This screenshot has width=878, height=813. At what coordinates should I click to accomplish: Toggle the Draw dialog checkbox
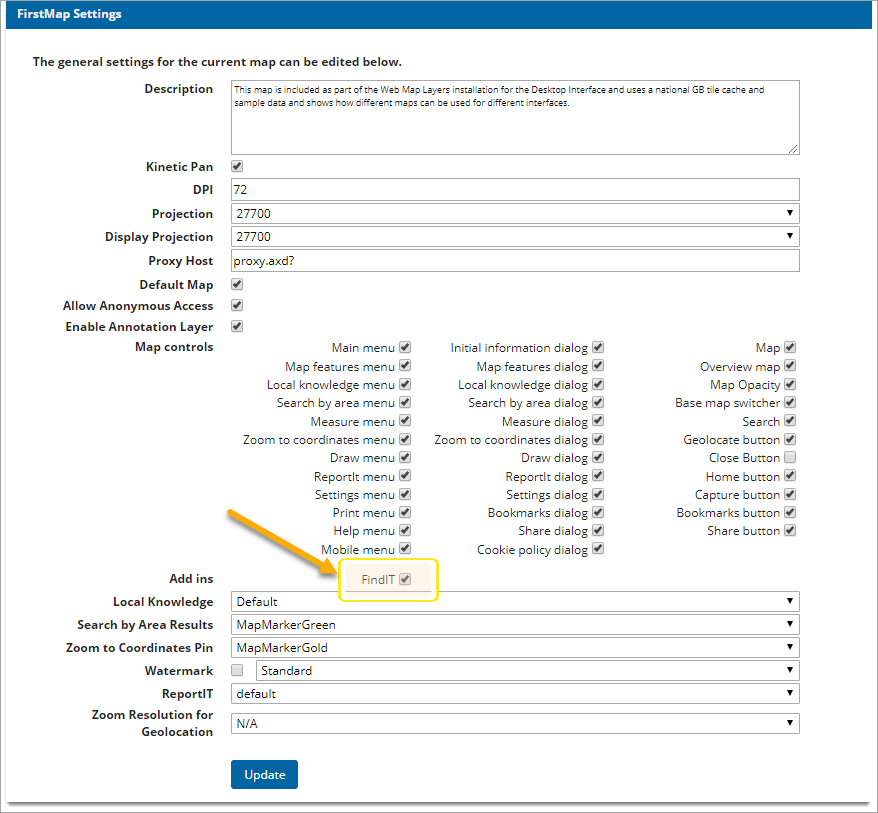tap(598, 457)
